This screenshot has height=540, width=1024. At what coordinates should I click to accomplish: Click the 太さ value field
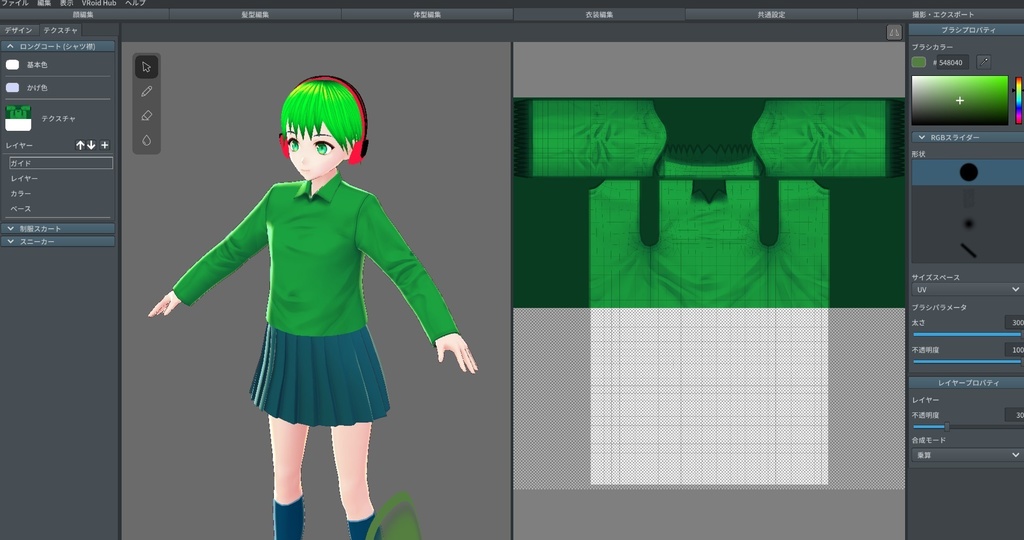[x=1014, y=323]
